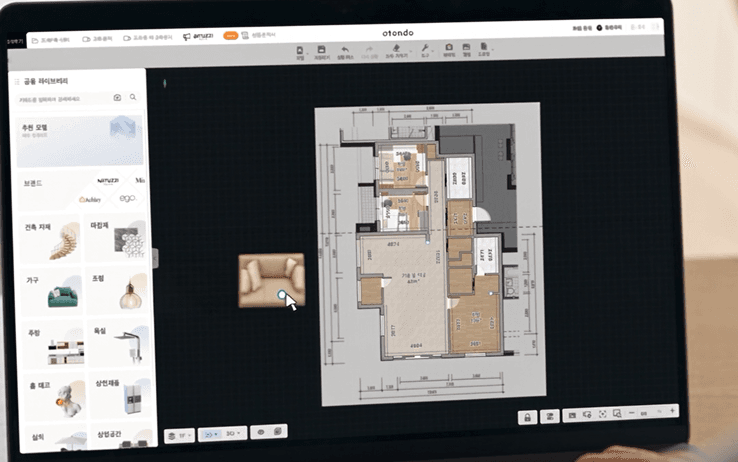Viewport: 738px width, 462px height.
Task: Open the dropdown arrow beside the eraser tool
Action: click(x=410, y=51)
